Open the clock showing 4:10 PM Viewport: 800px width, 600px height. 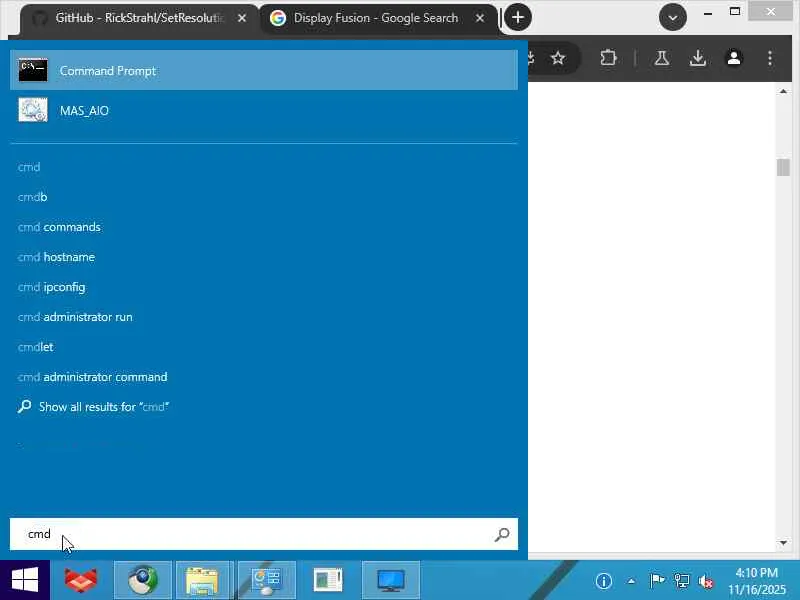[x=757, y=581]
